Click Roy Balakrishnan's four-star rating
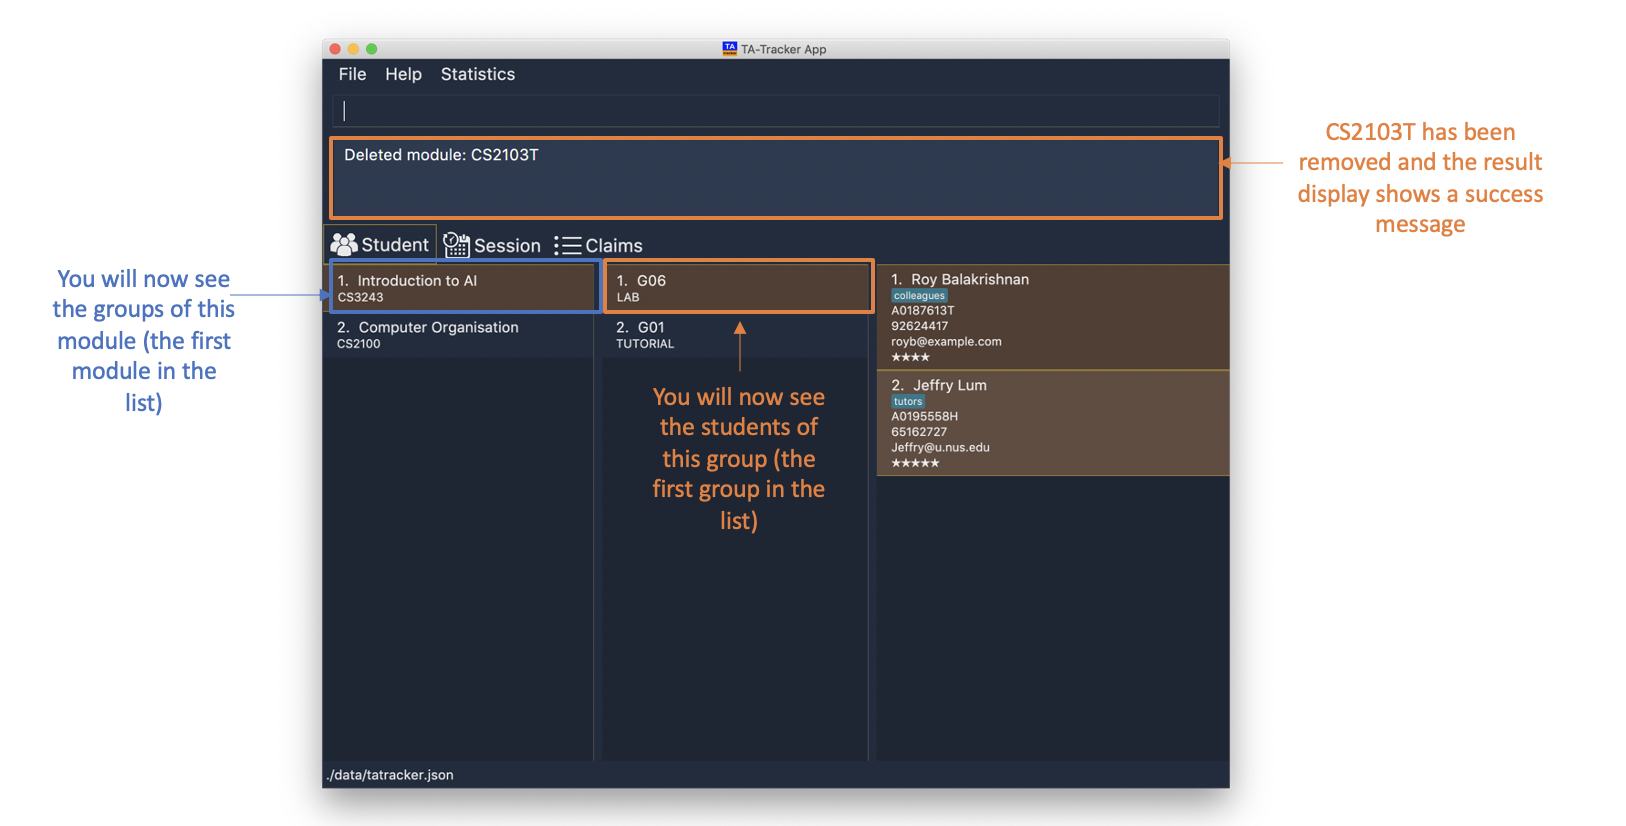The height and width of the screenshot is (826, 1626). point(910,357)
